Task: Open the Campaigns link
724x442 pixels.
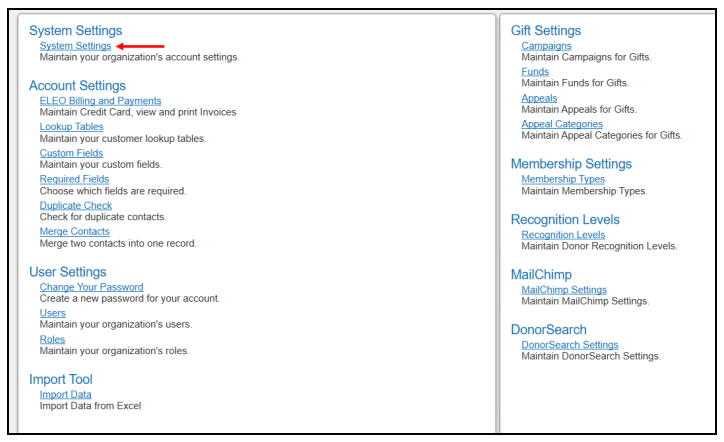Action: coord(546,46)
